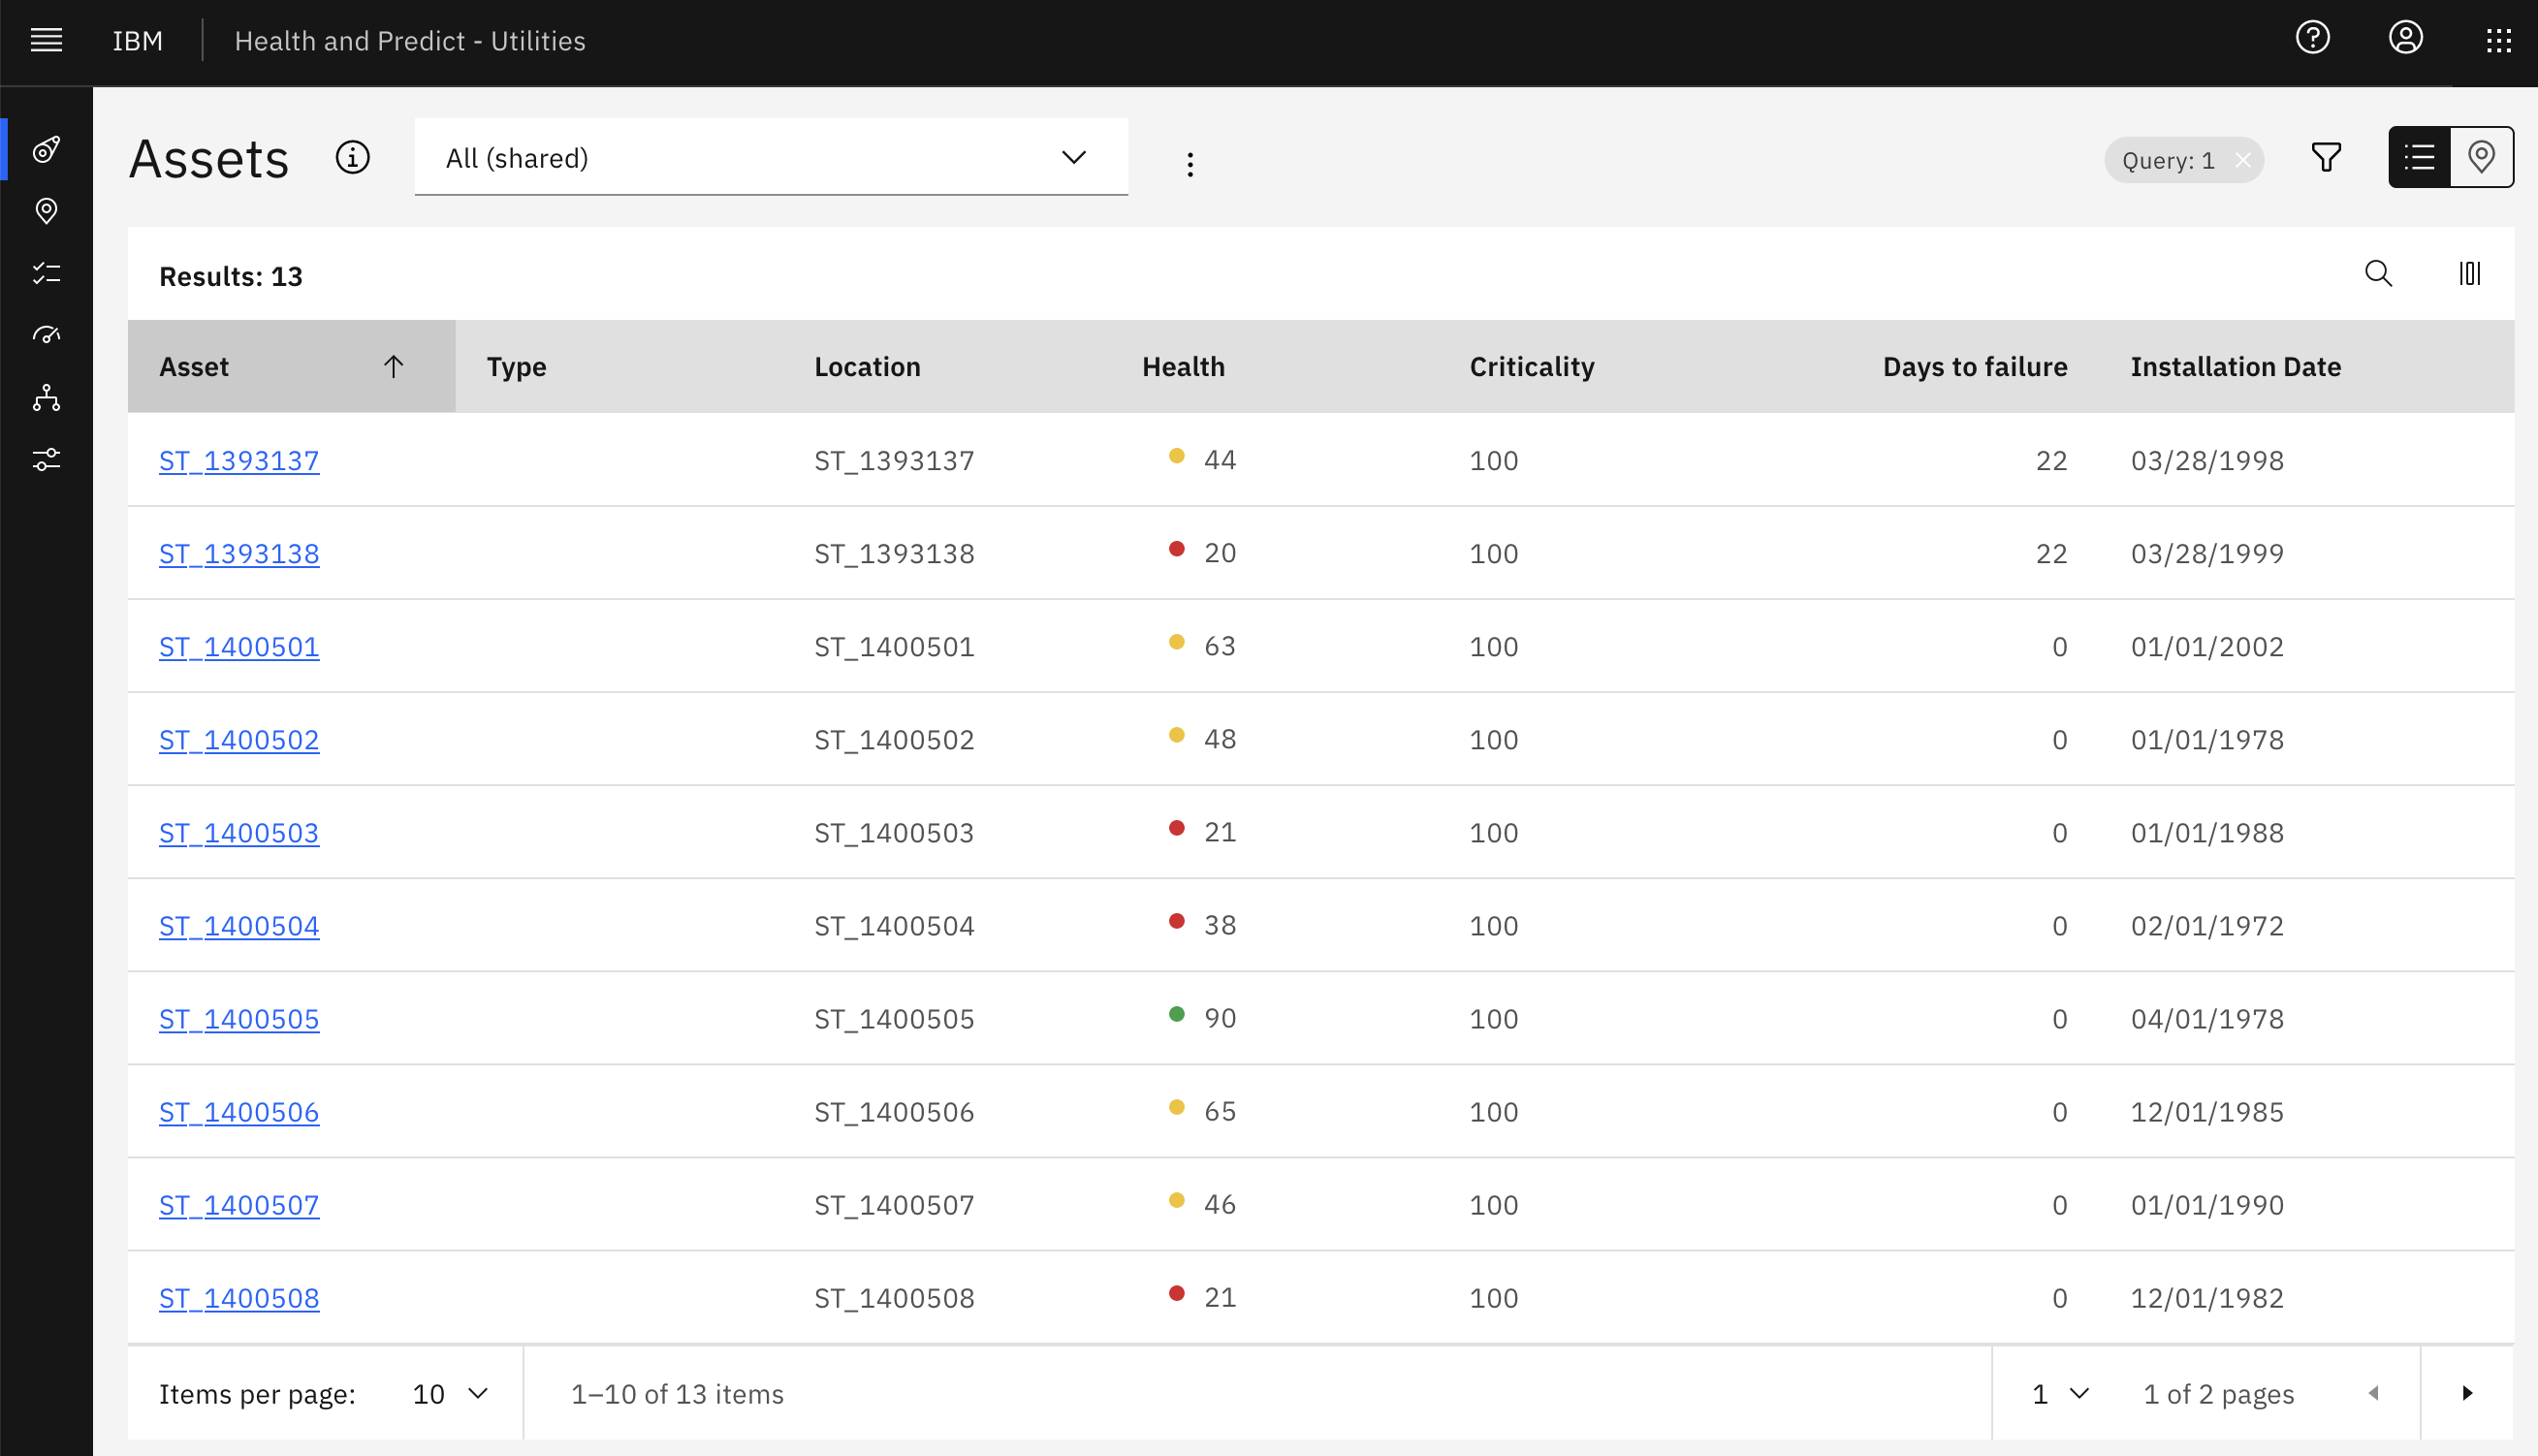Open the settings sliders sidebar icon
2538x1456 pixels.
(46, 459)
